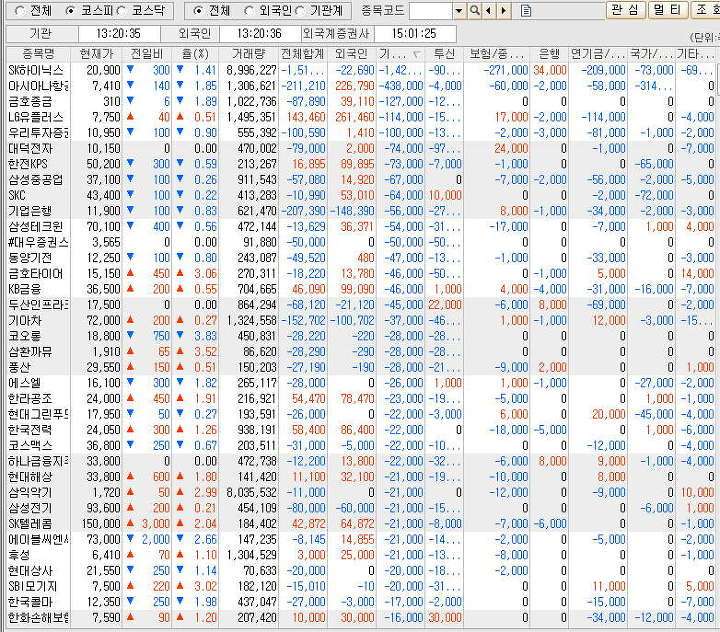This screenshot has width=720, height=632.
Task: Click the partly hidden 조 button at top right
Action: tap(705, 10)
